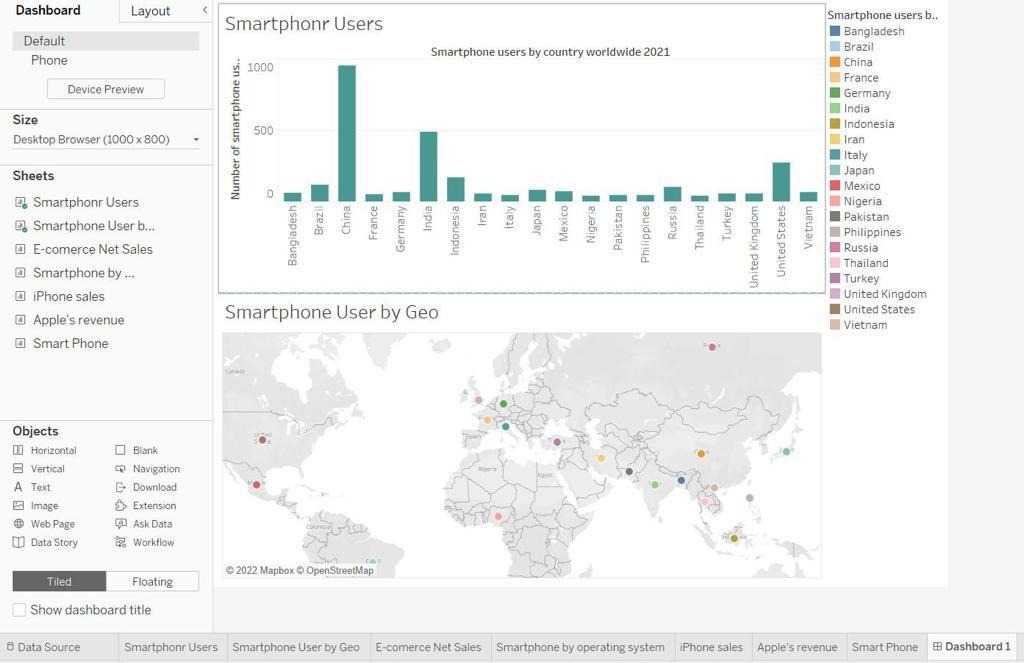Click the Turkey legend label
Screen dimensions: 1024x663
pos(861,278)
